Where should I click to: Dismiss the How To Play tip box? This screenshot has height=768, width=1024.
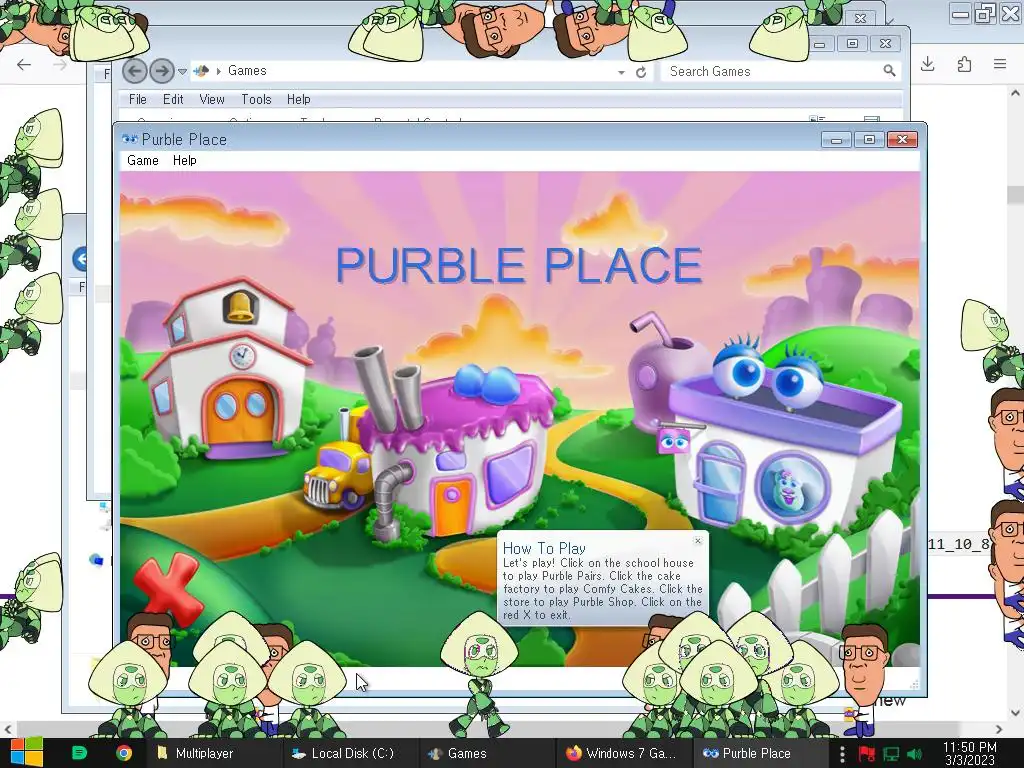coord(697,541)
